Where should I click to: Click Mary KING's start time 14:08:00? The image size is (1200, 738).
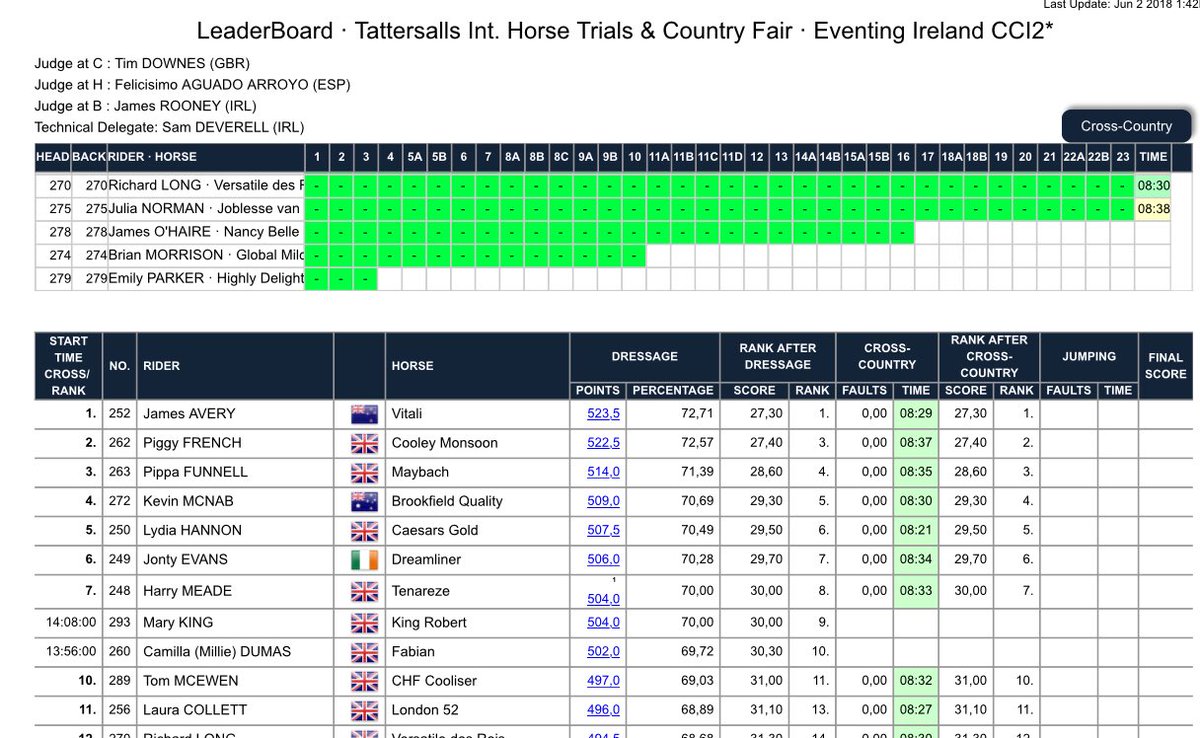(x=71, y=622)
